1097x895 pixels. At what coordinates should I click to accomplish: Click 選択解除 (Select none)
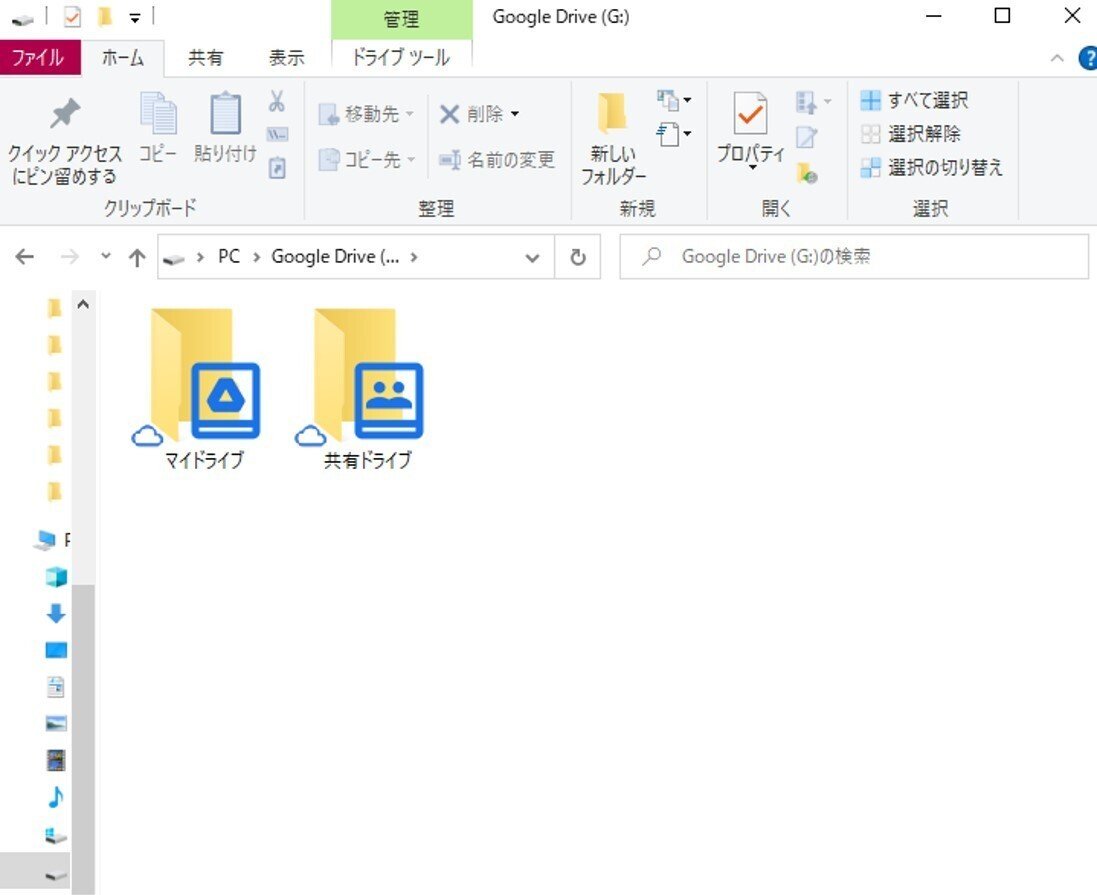[910, 133]
